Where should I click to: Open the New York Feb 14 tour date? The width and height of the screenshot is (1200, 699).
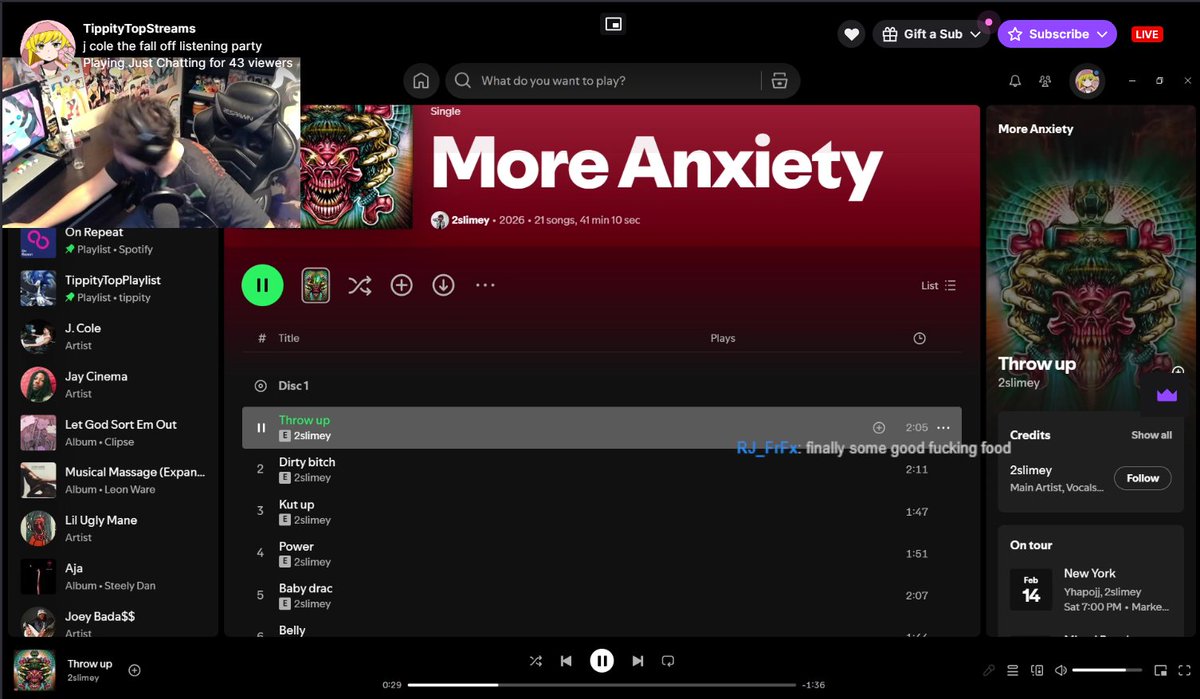(x=1091, y=590)
